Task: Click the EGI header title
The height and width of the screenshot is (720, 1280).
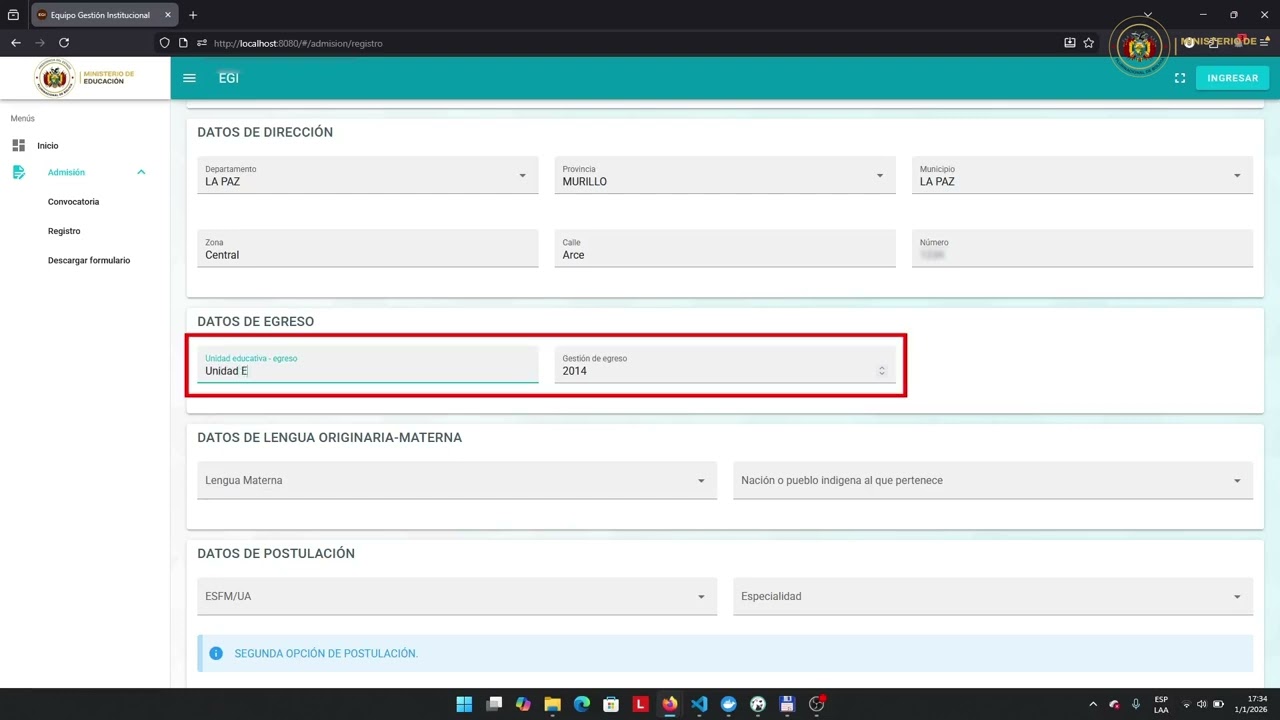Action: tap(229, 78)
